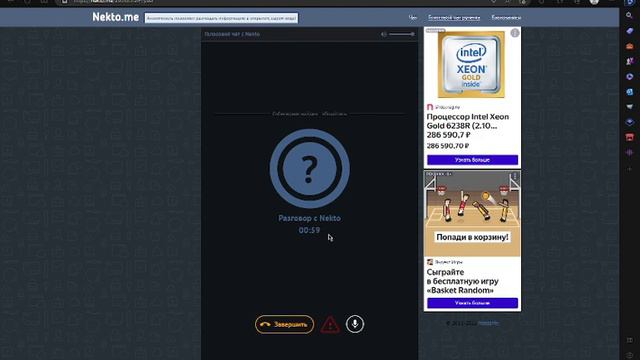Open the blue drop icon in browser sidebar
The image size is (640, 360).
pos(629,122)
